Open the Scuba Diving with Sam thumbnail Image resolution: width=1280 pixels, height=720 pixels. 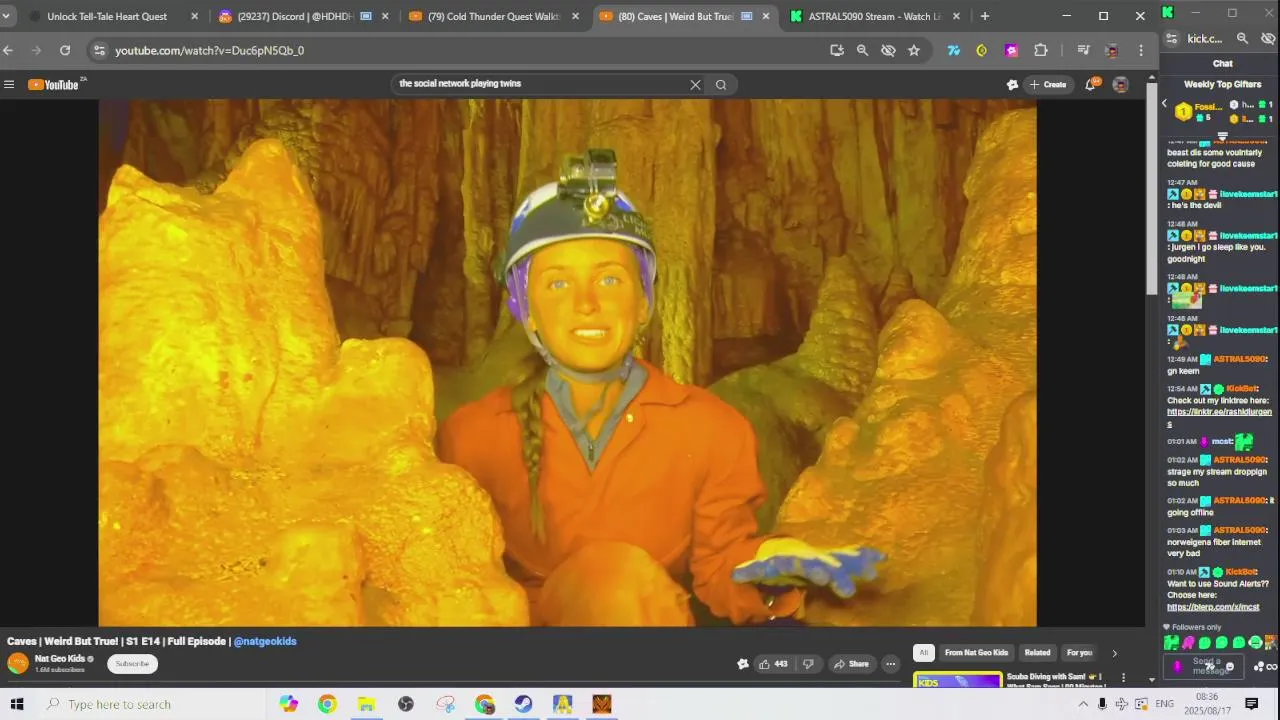coord(957,680)
